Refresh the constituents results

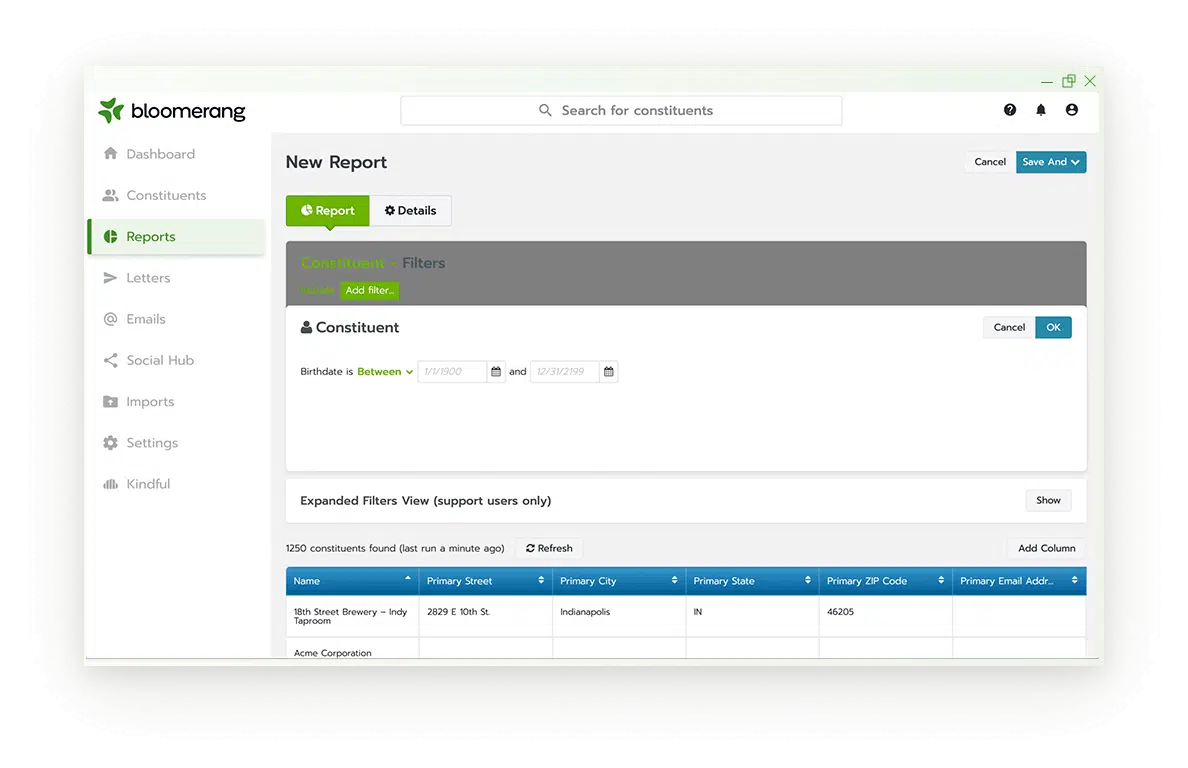549,548
